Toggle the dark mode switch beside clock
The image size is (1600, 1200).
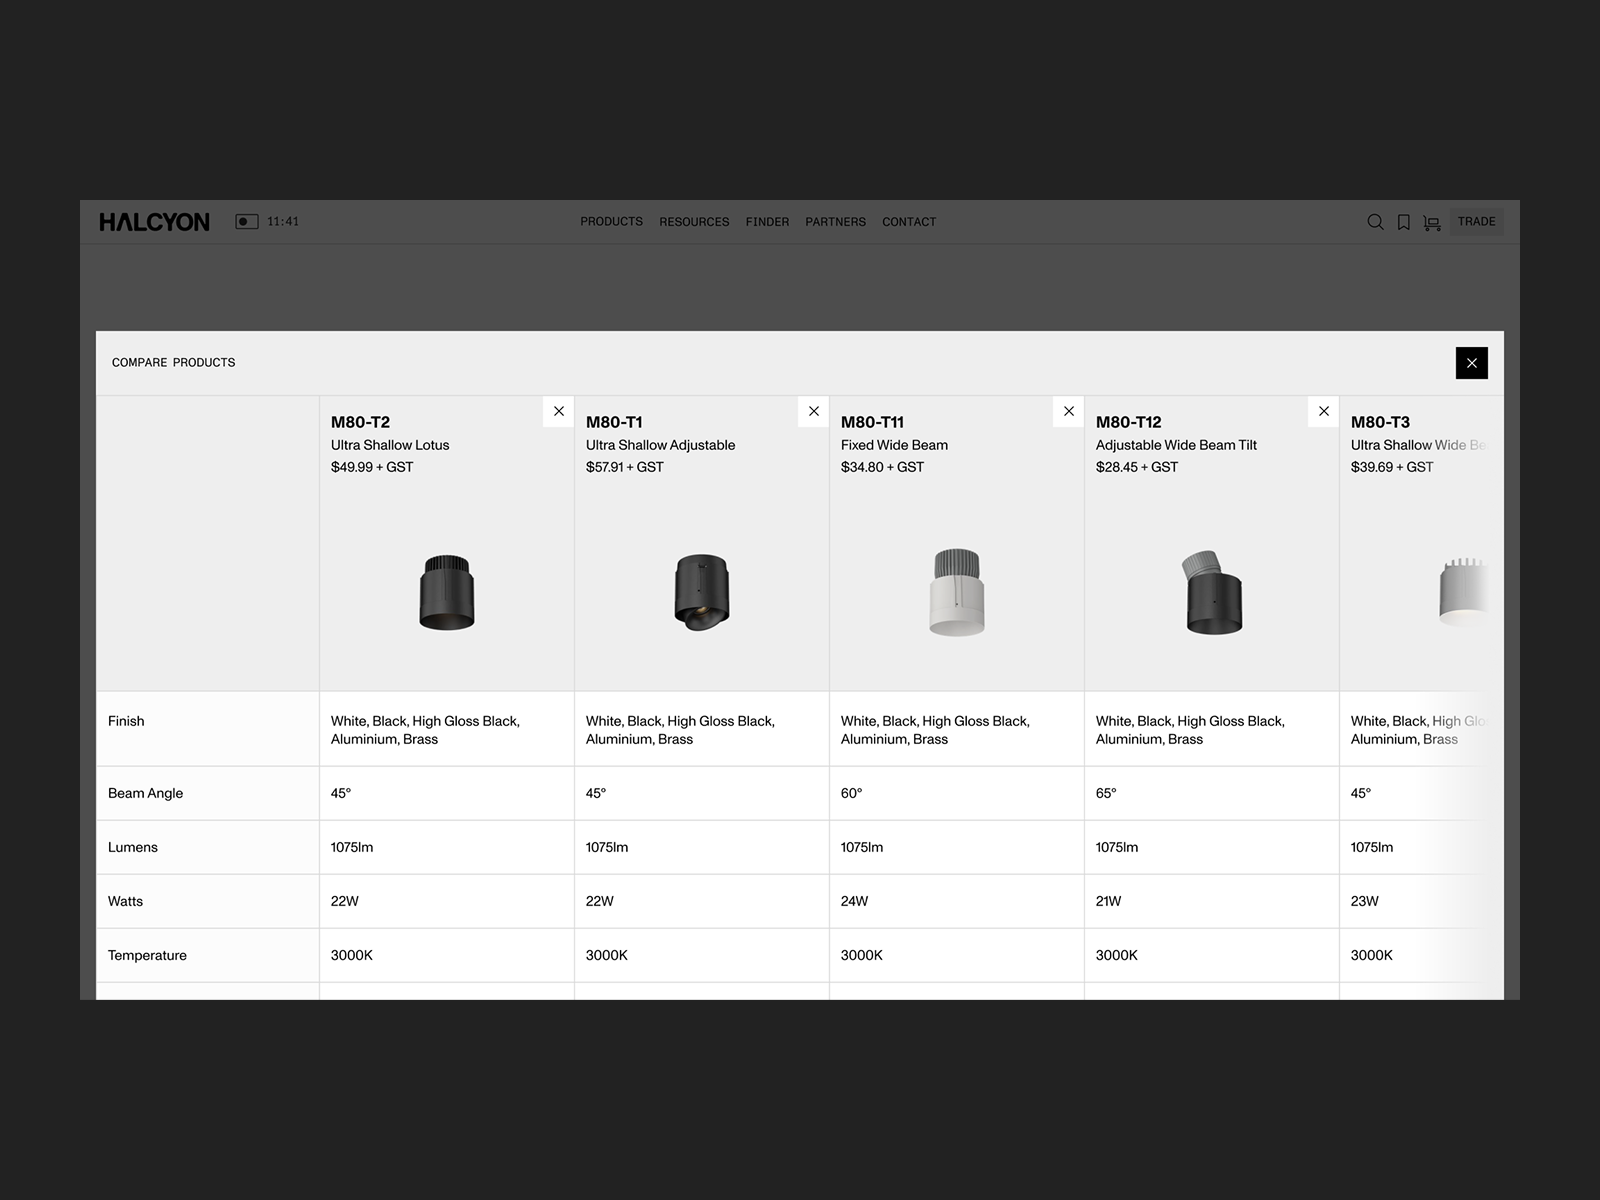pyautogui.click(x=247, y=222)
